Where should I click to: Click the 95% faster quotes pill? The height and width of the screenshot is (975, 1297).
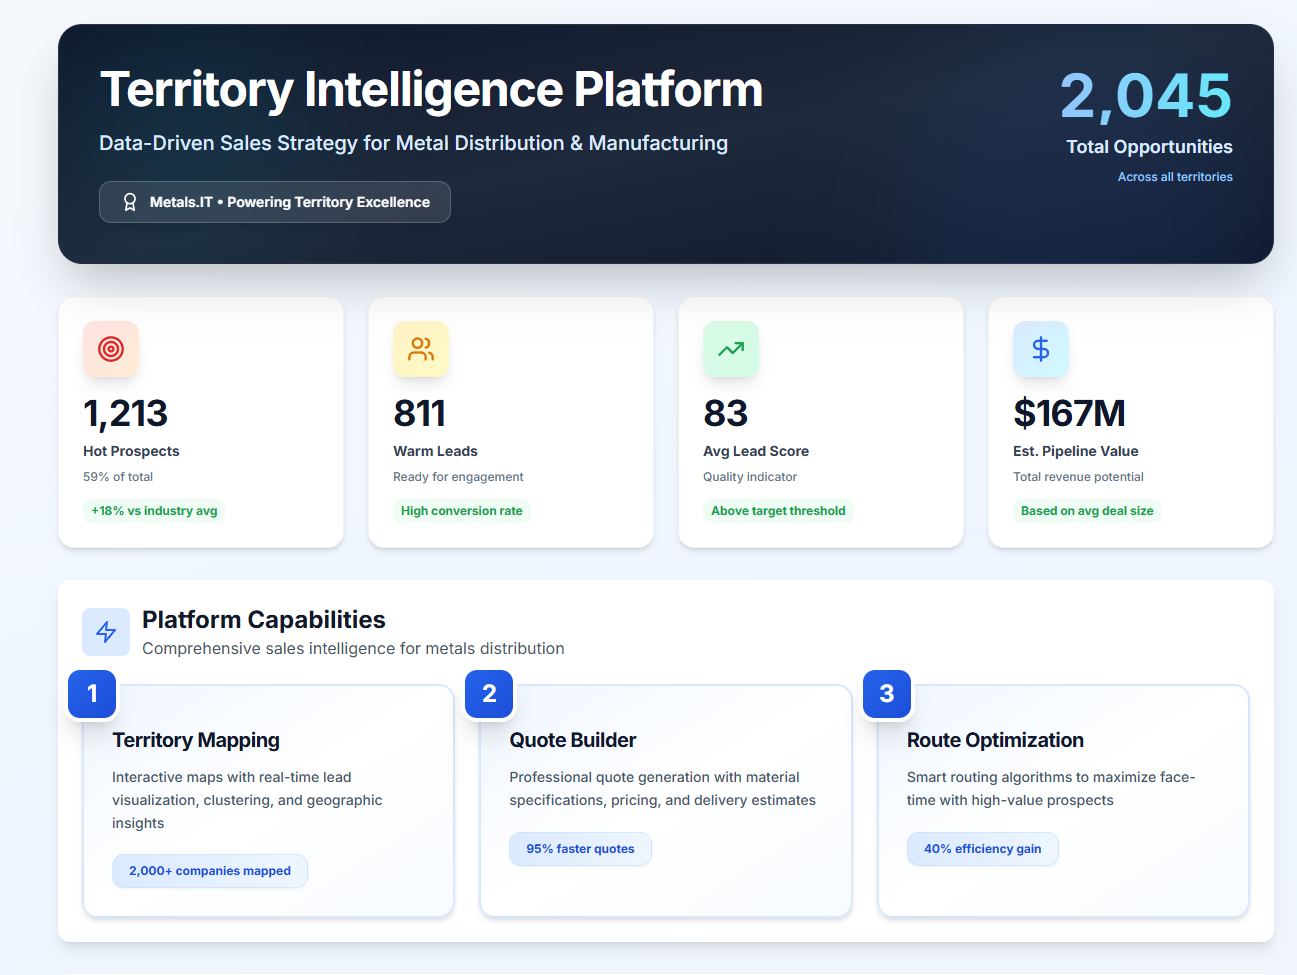(580, 849)
